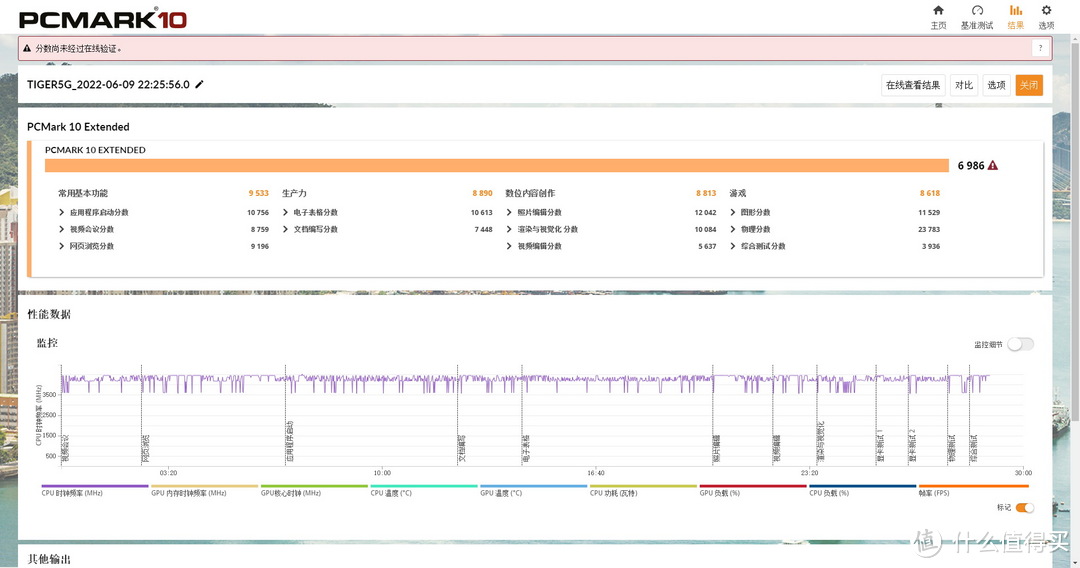Click the 物理测试 marker on the chart
This screenshot has width=1080, height=568.
(952, 448)
